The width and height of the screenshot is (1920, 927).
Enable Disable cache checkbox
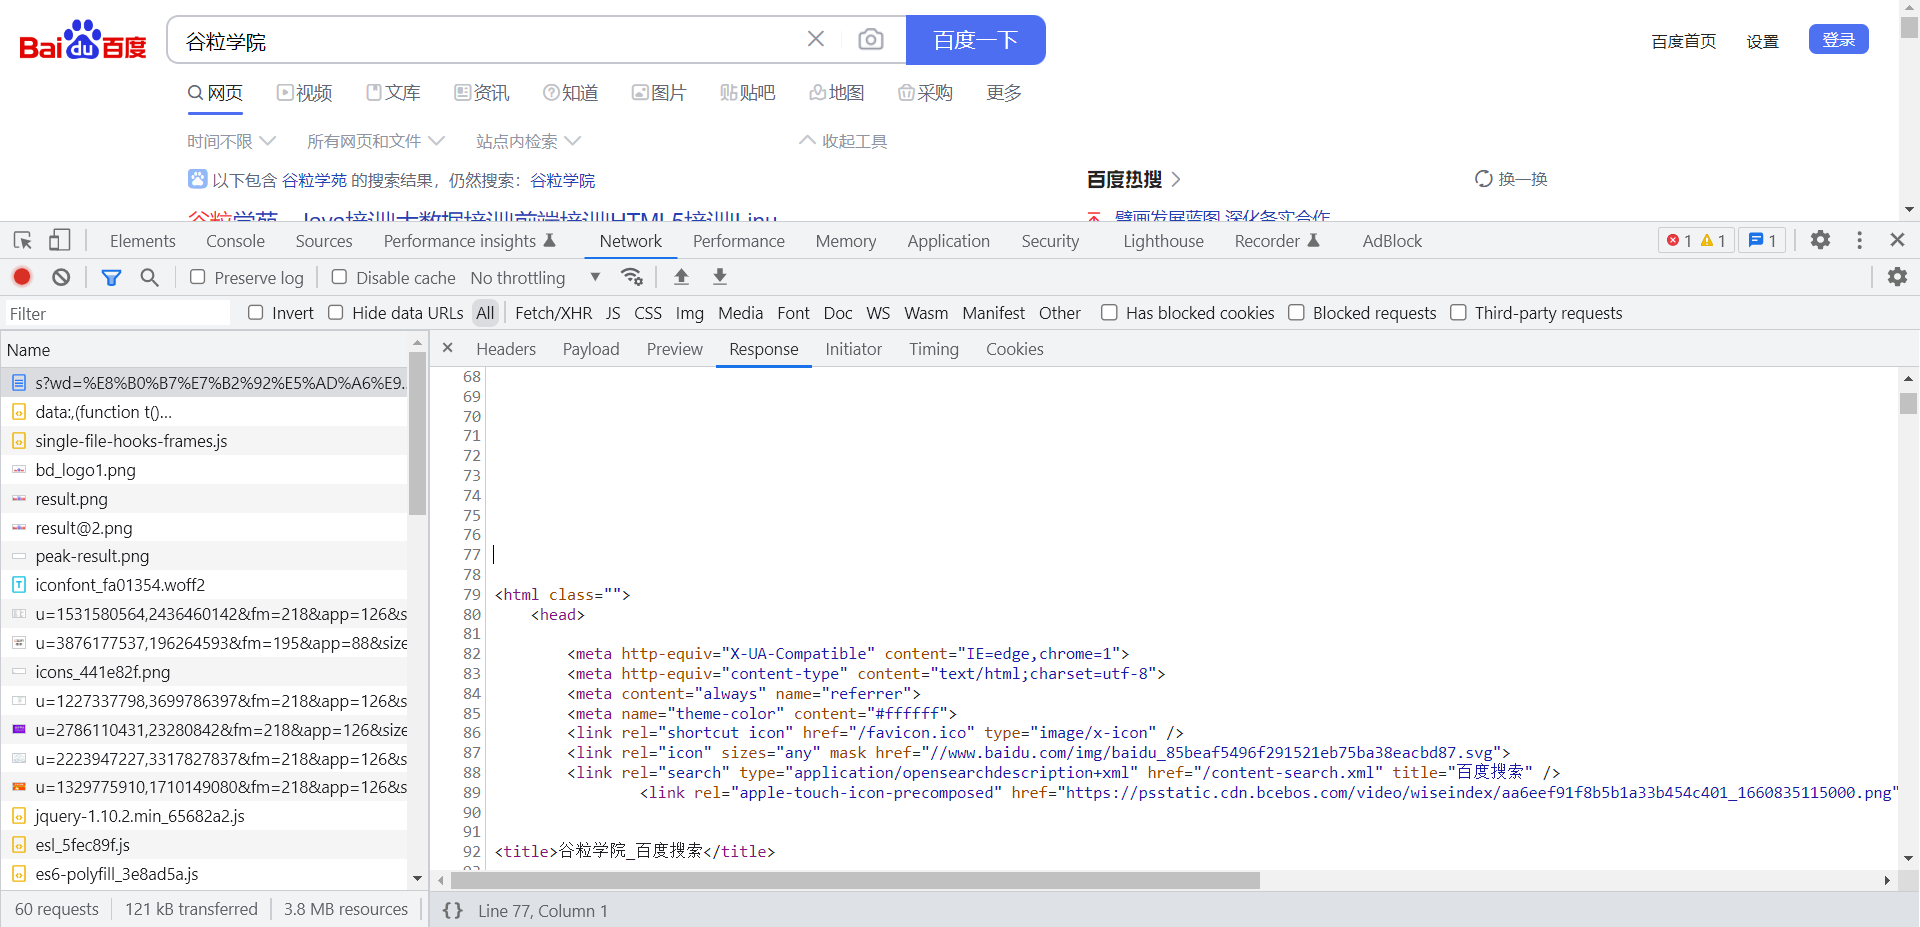pyautogui.click(x=340, y=277)
